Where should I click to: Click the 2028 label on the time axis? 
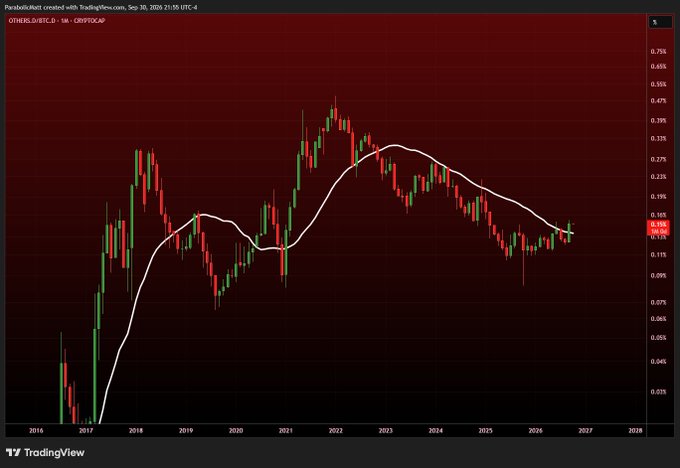click(x=635, y=431)
